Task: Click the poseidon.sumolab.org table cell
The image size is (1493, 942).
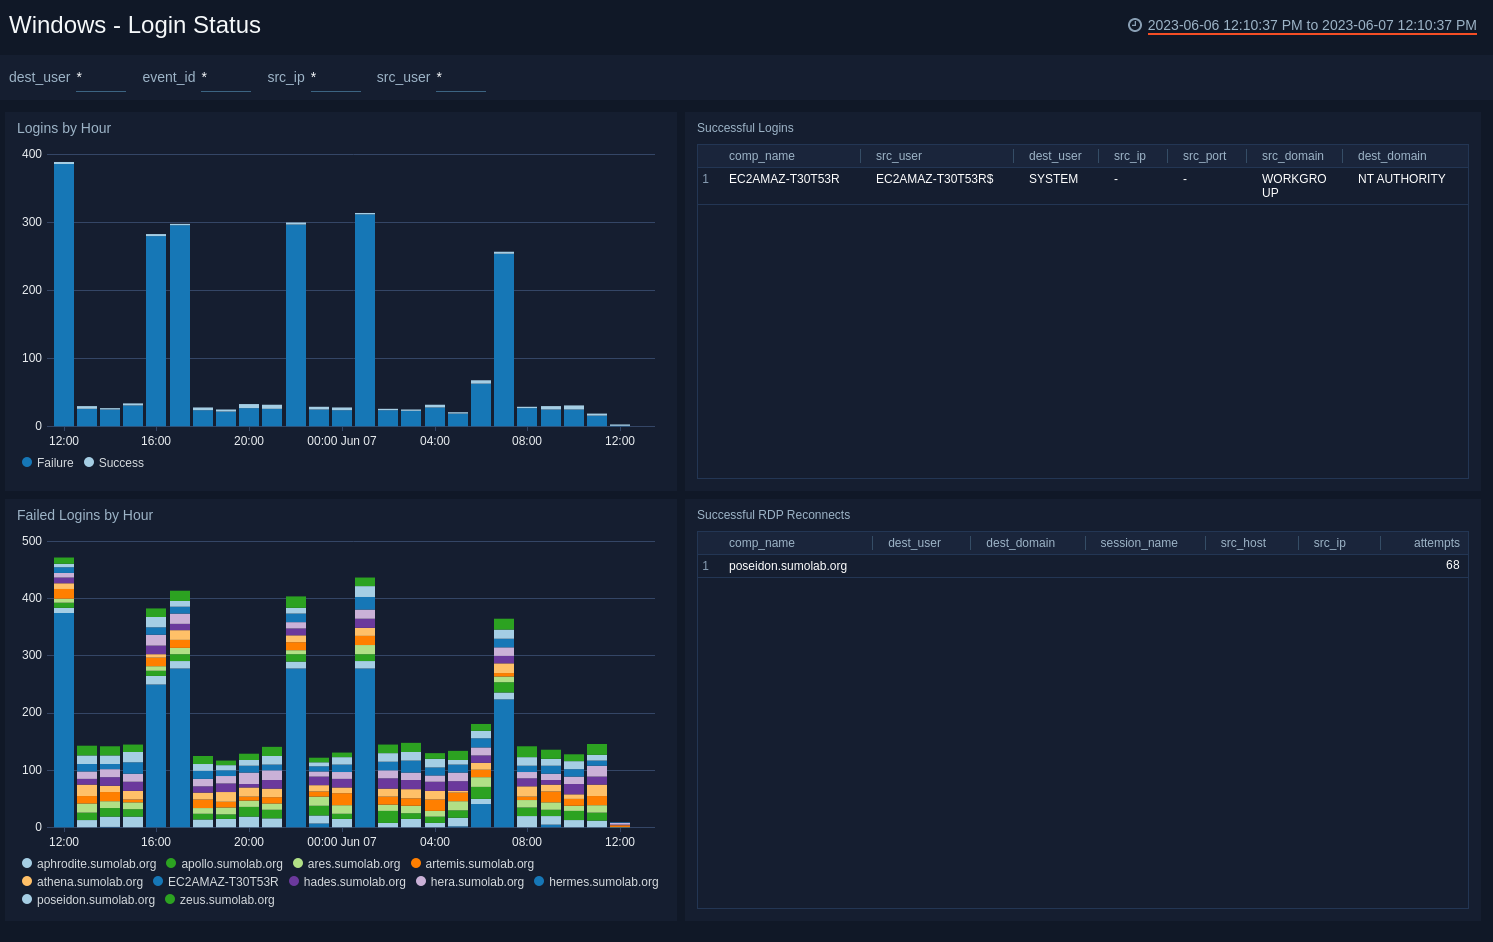Action: 788,566
